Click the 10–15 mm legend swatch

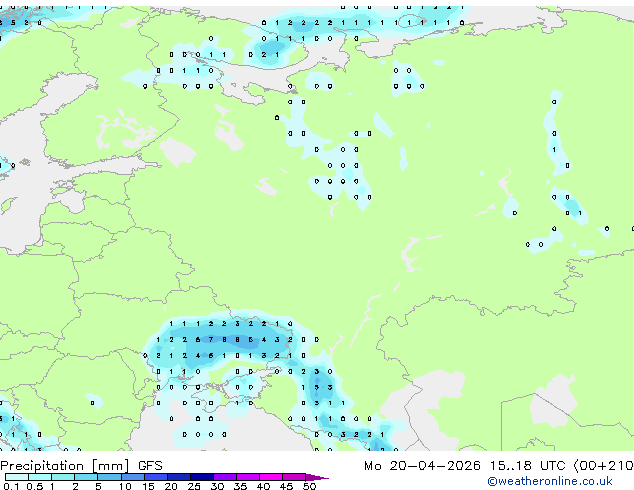click(x=133, y=477)
